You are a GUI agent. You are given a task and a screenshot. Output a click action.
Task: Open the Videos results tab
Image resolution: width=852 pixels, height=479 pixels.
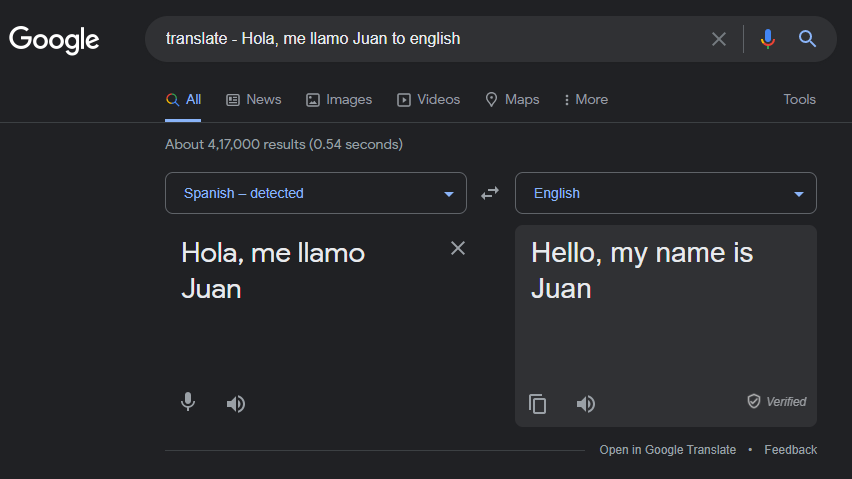(429, 99)
